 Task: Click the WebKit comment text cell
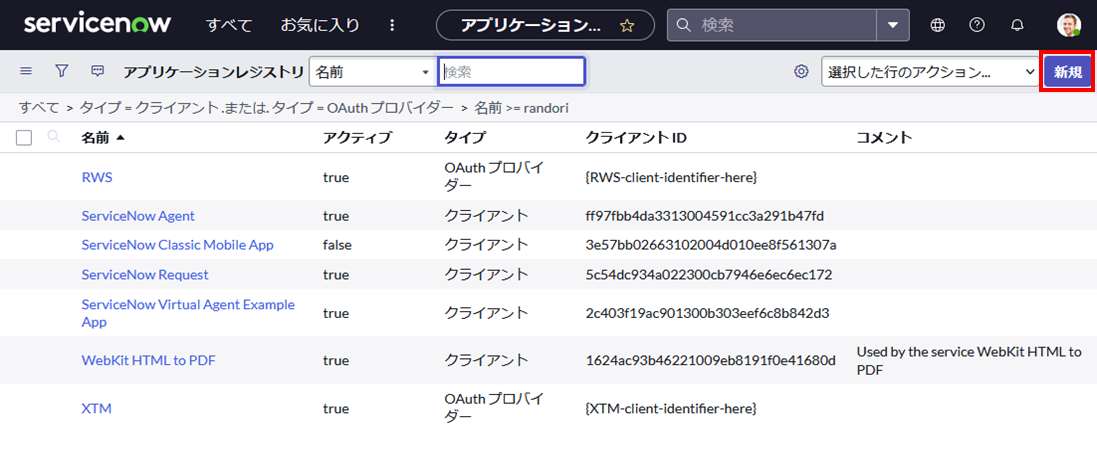click(969, 360)
